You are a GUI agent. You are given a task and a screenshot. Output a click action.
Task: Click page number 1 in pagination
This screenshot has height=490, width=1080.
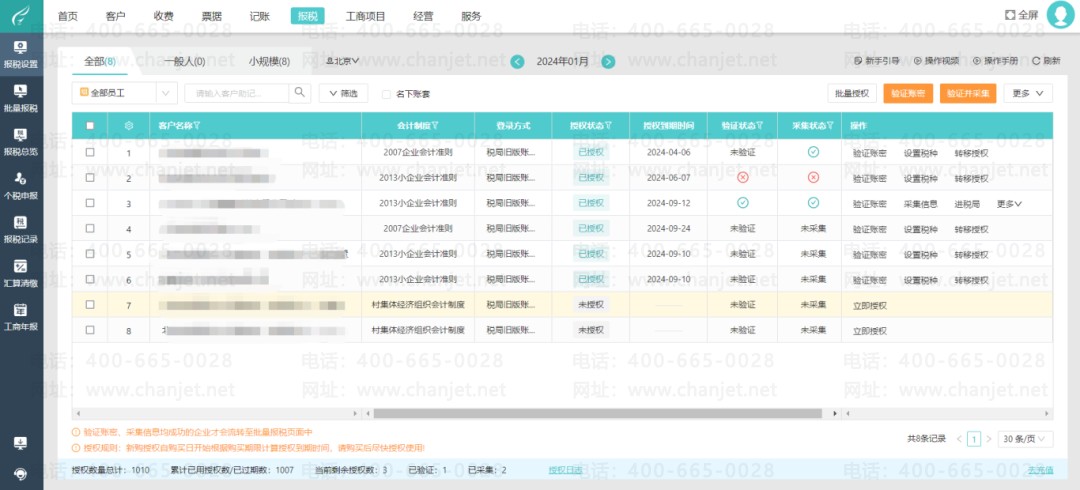click(x=974, y=439)
